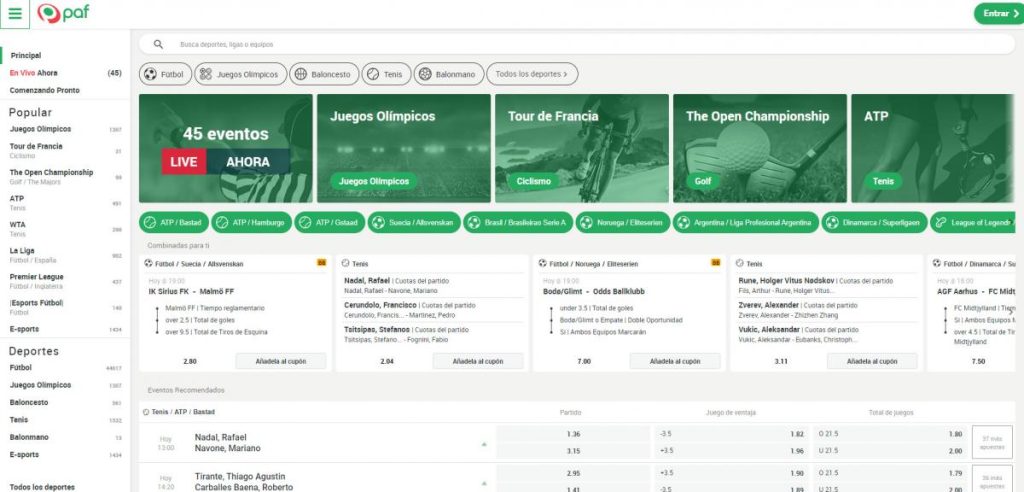Click the search magnifier icon
This screenshot has height=492, width=1024.
[x=158, y=45]
